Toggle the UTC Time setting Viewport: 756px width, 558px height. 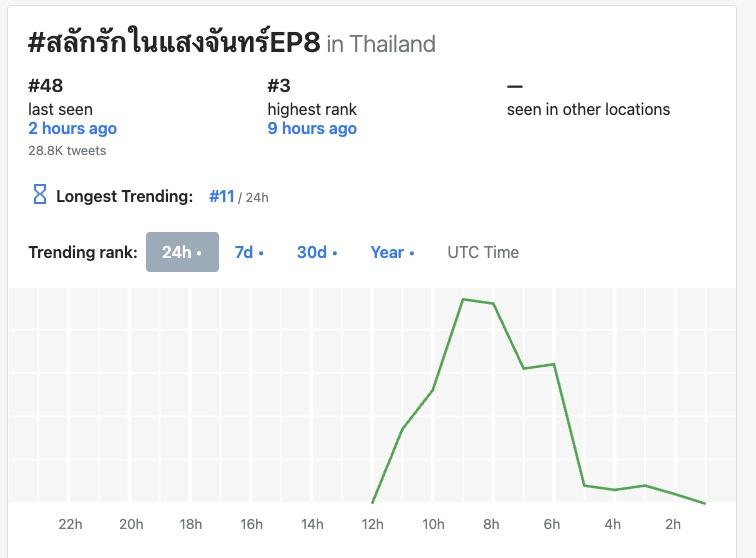(483, 252)
